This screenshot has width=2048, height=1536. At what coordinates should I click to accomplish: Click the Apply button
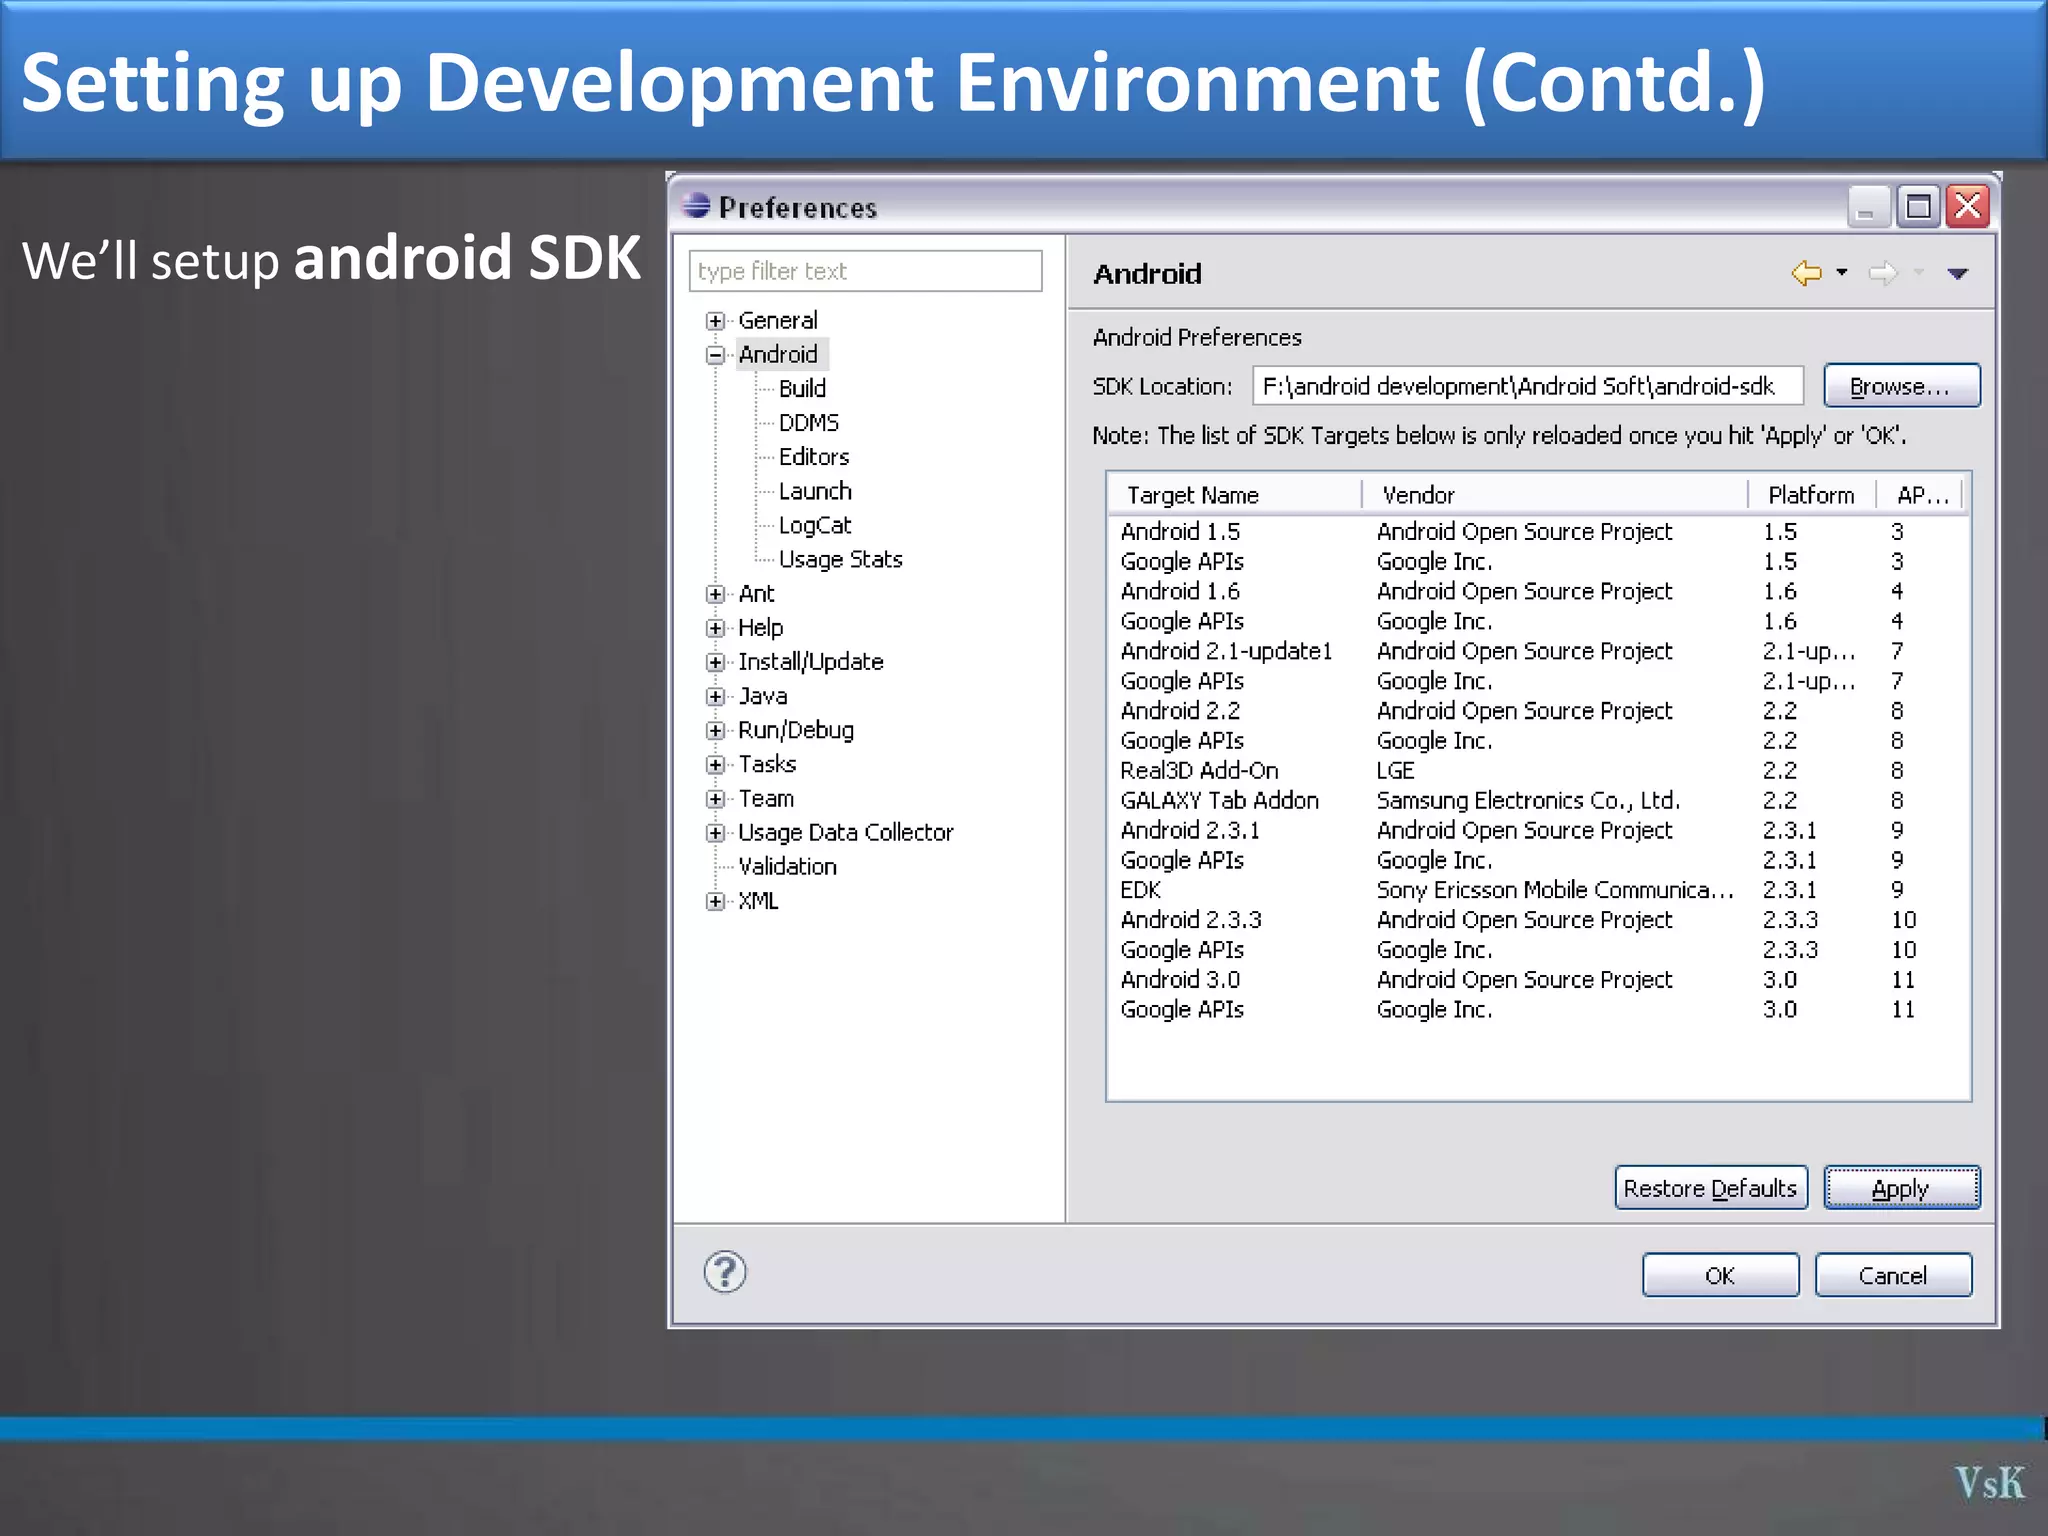1901,1188
